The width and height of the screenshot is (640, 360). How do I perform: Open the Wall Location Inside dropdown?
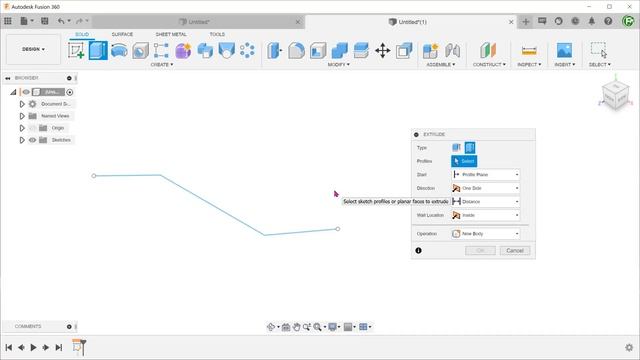pos(486,215)
